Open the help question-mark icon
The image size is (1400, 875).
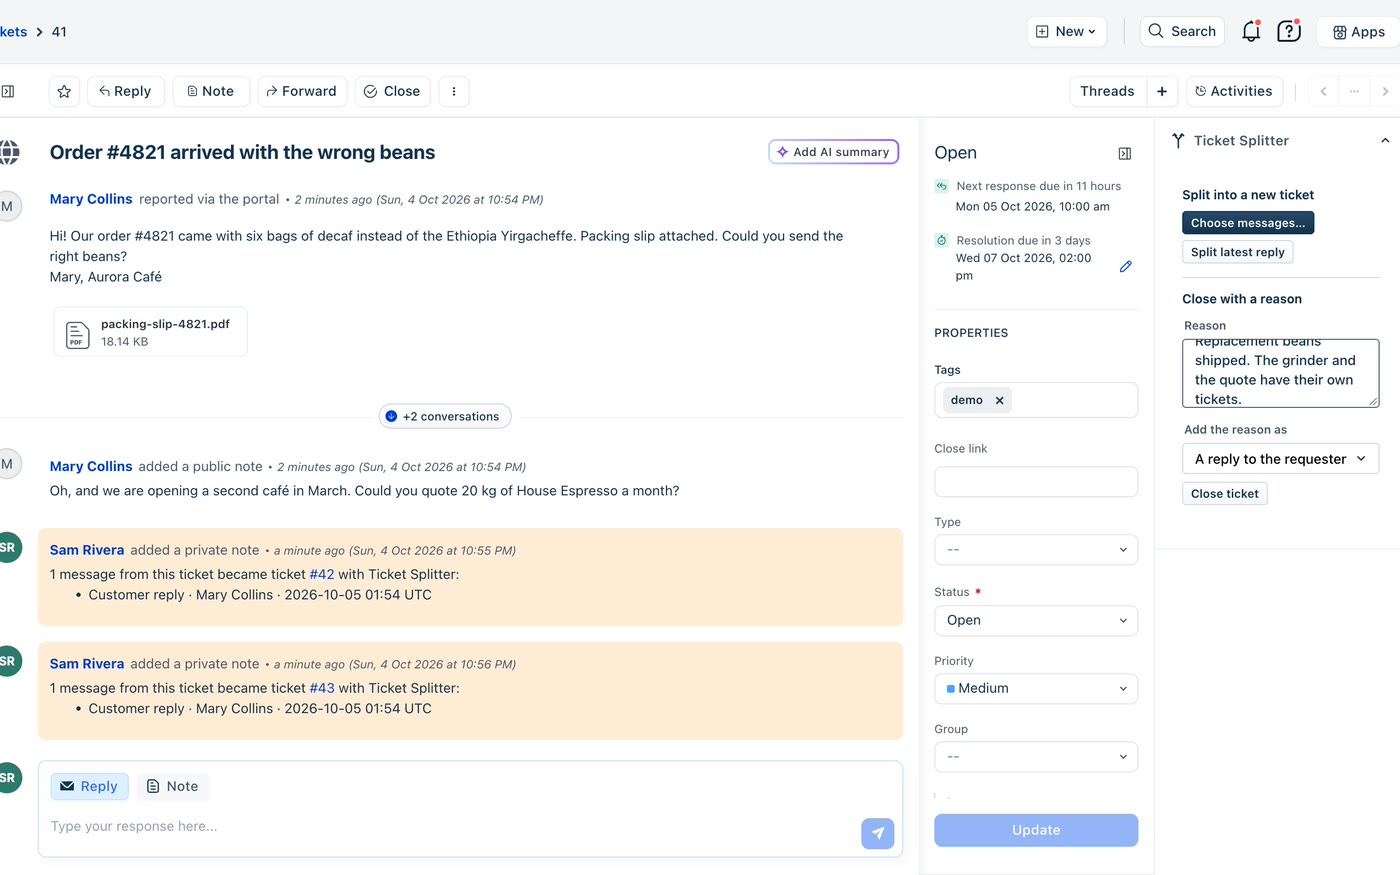point(1289,31)
